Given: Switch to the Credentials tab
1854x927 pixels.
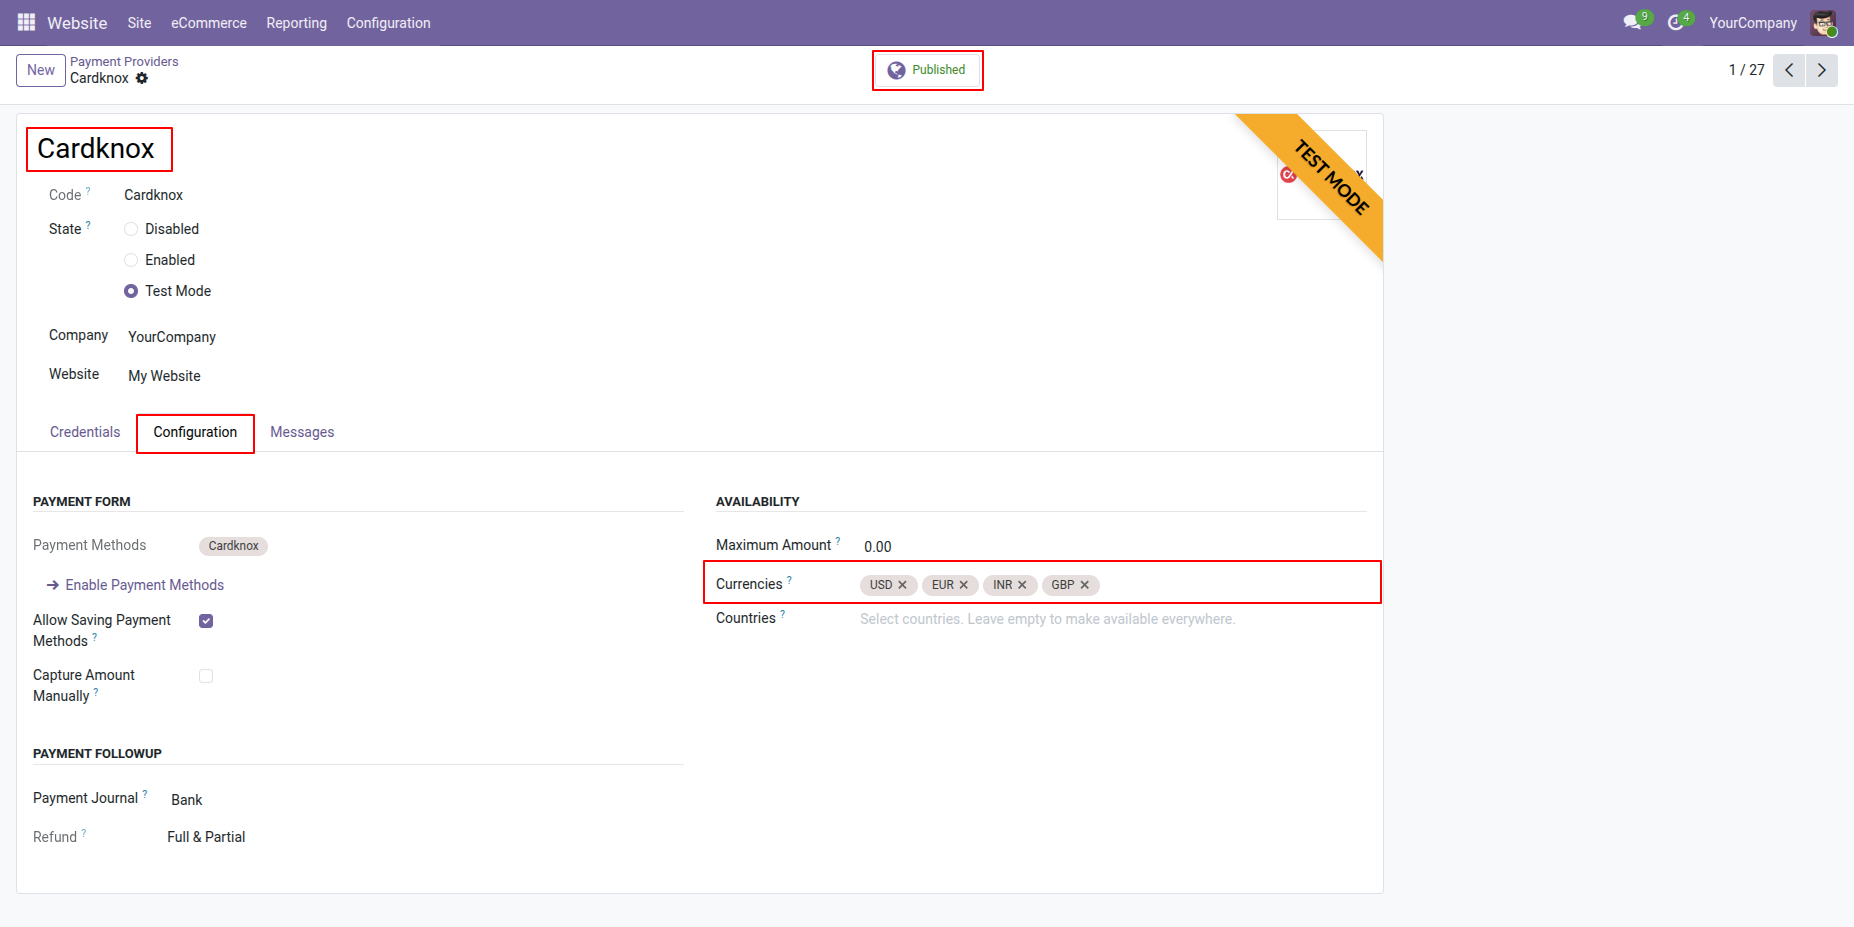Looking at the screenshot, I should pyautogui.click(x=85, y=432).
